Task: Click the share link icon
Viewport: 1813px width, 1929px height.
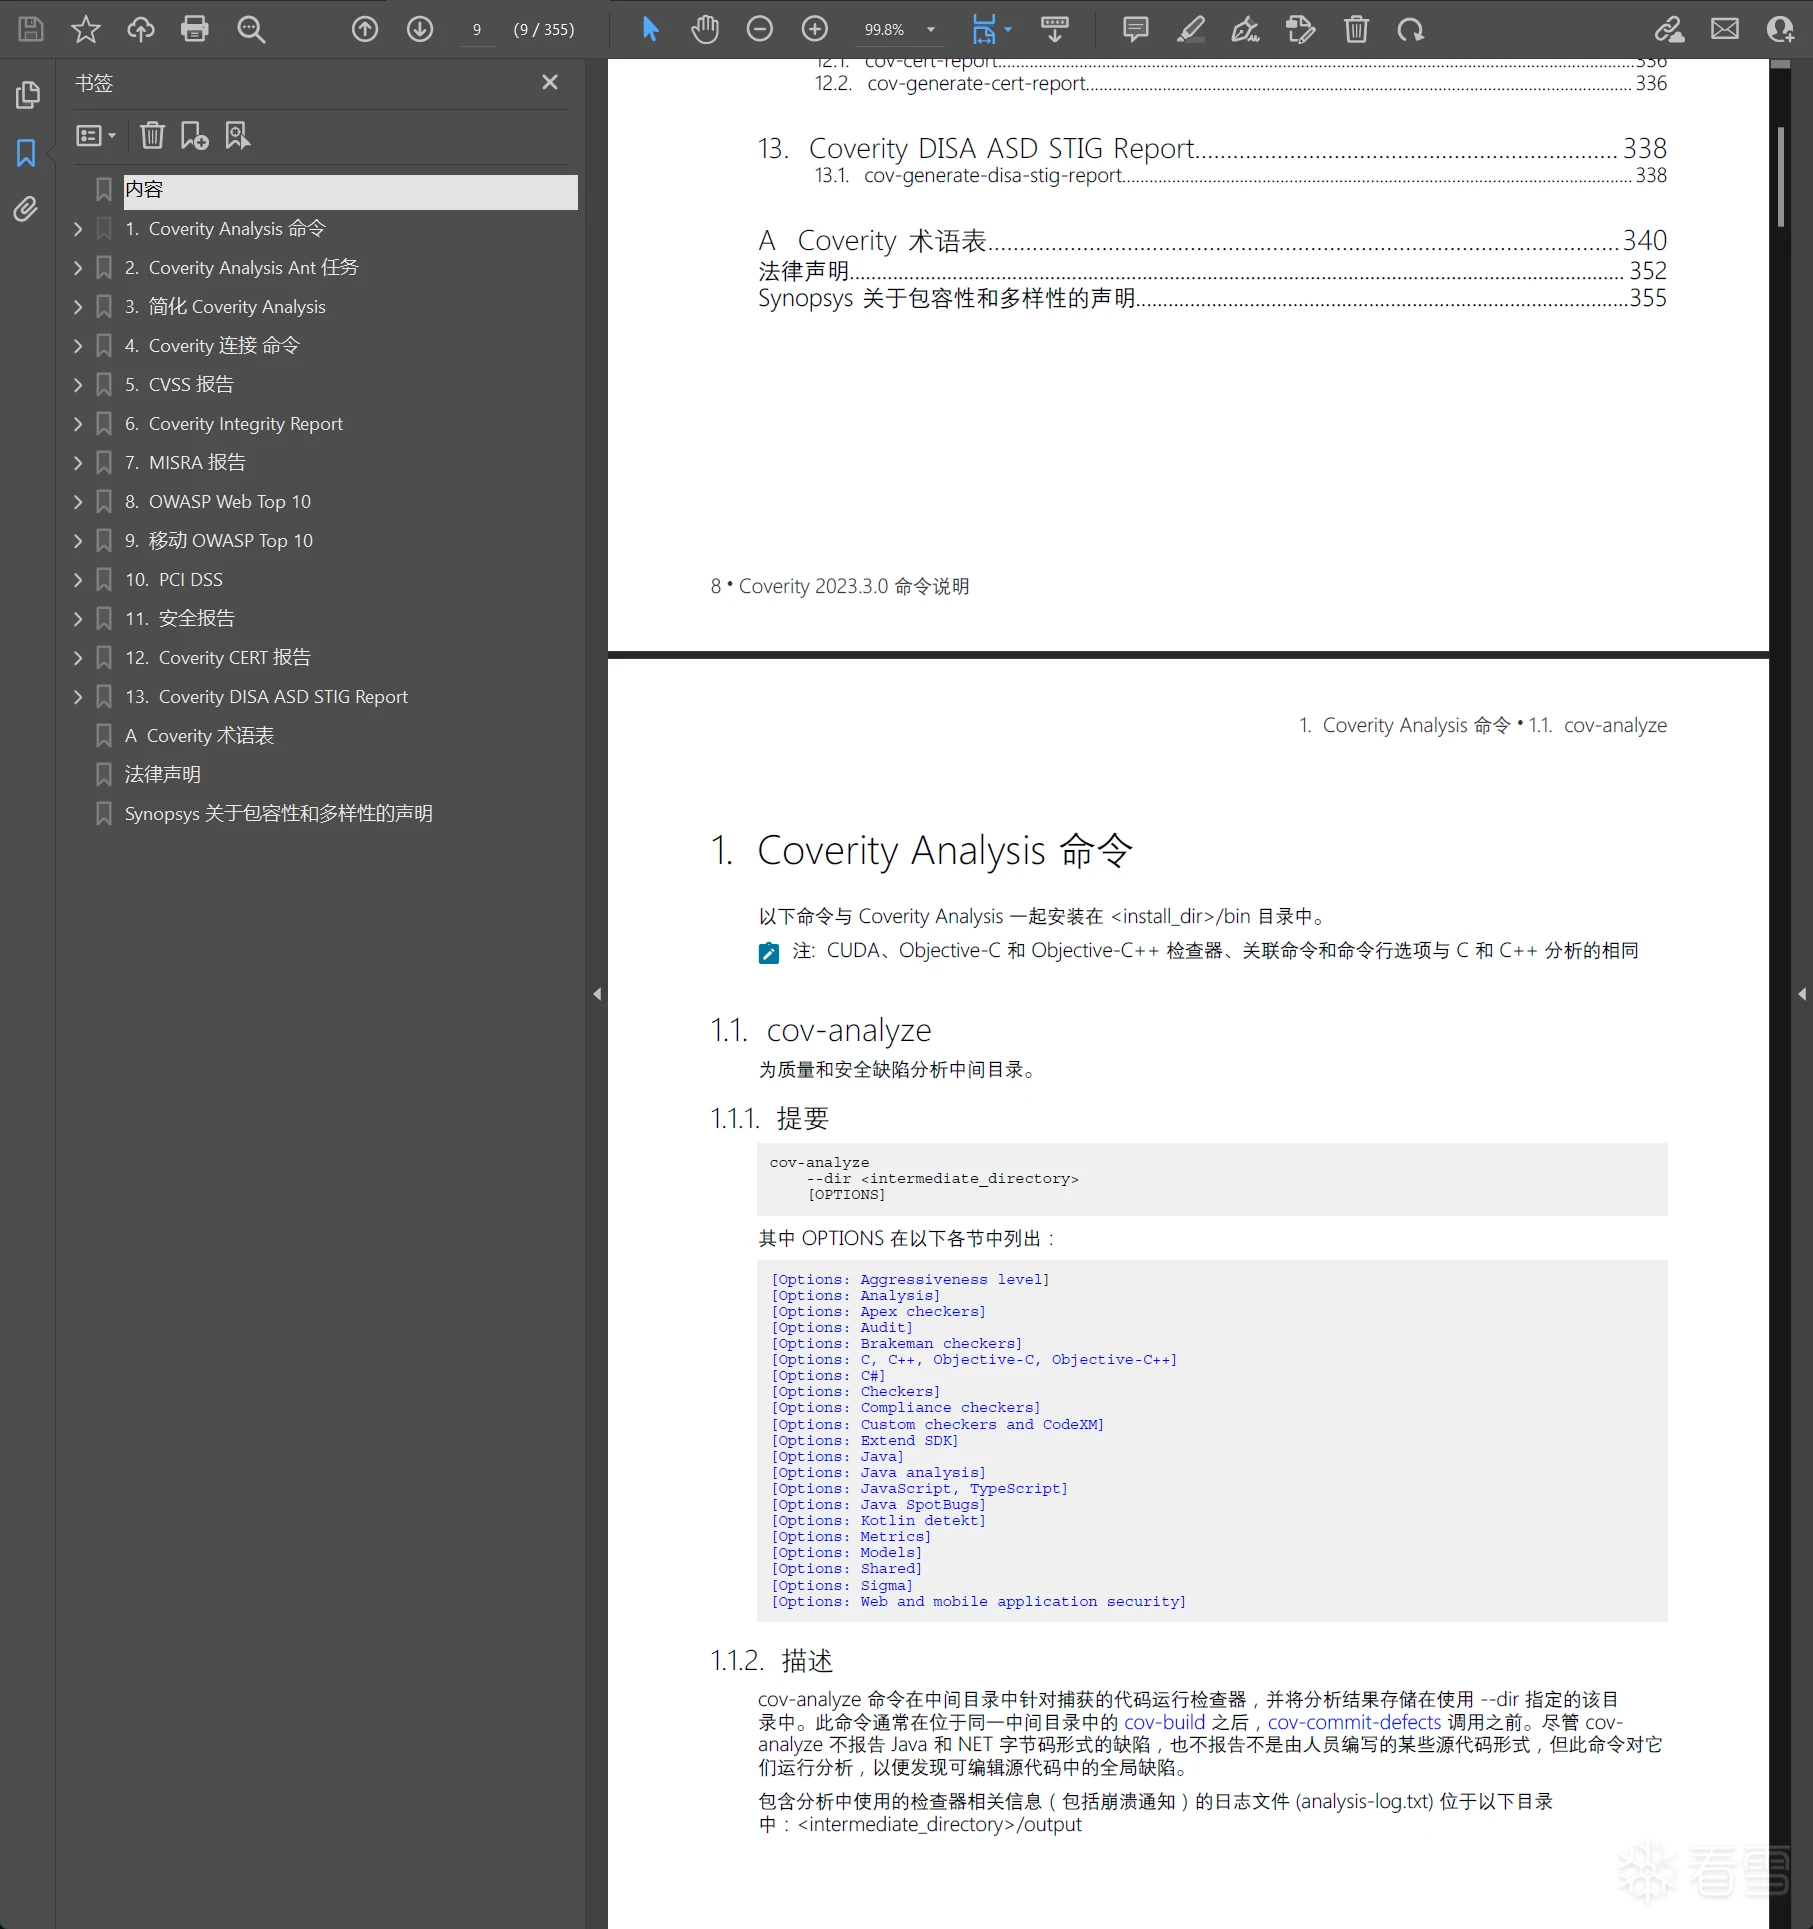Action: click(x=1669, y=29)
